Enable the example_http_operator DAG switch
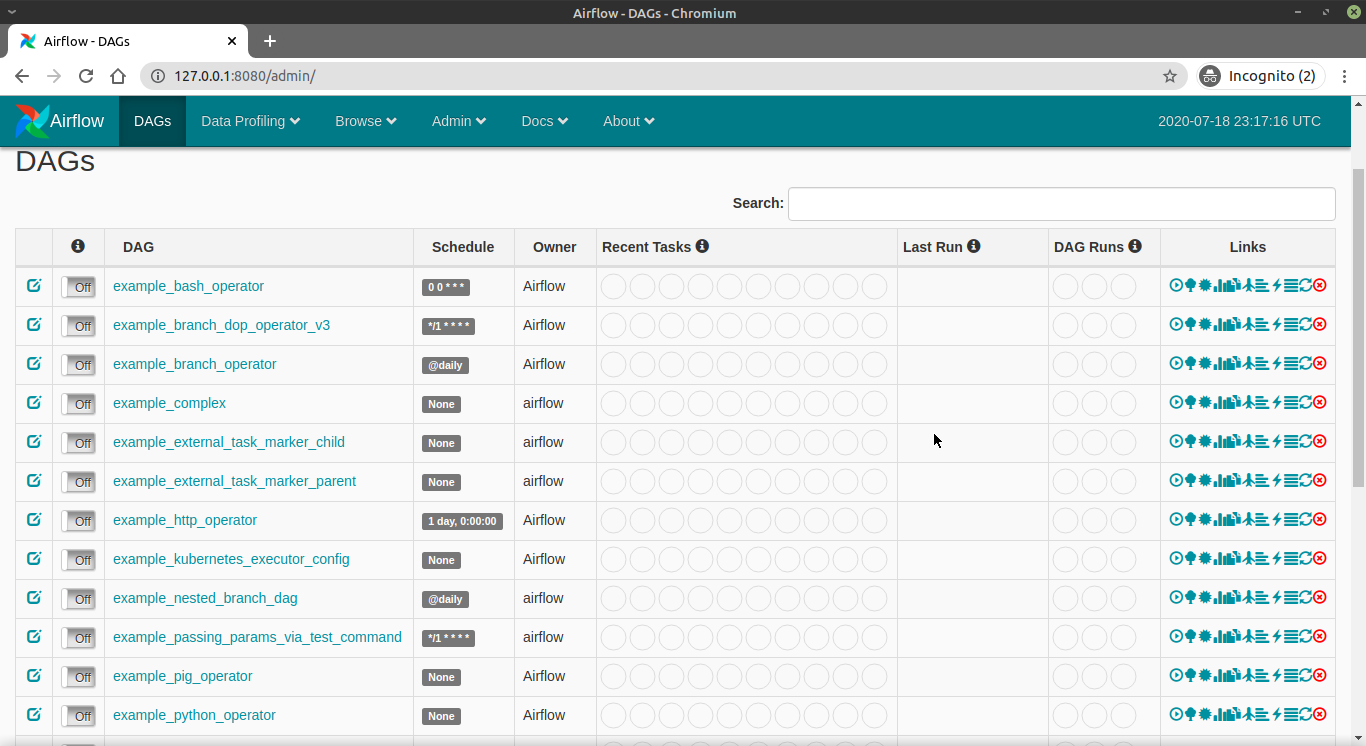The image size is (1366, 746). (78, 520)
